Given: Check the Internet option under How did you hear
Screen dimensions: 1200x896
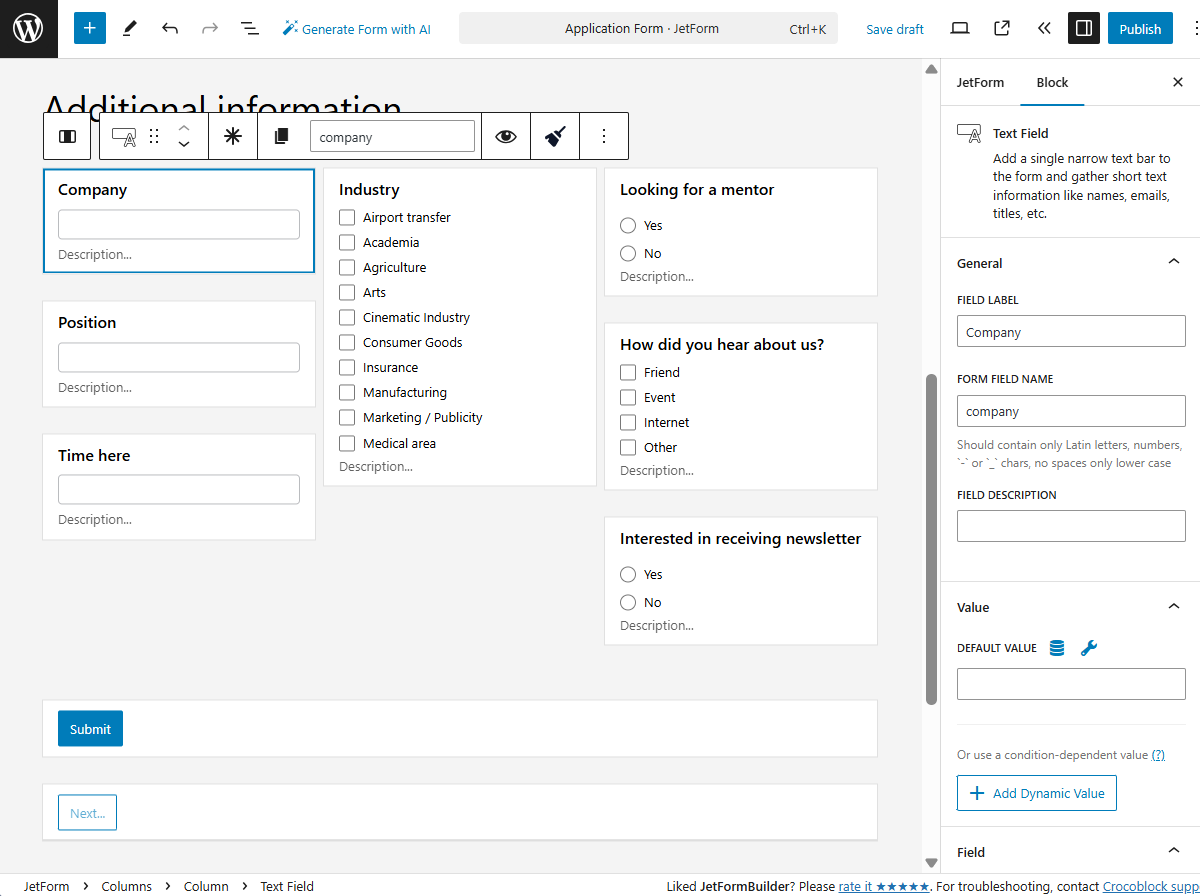Looking at the screenshot, I should [x=628, y=422].
